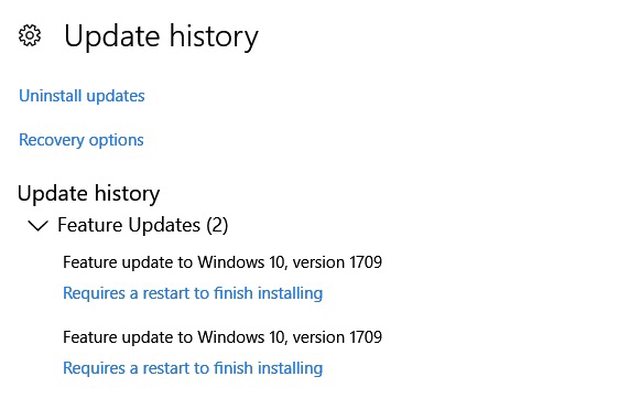Image resolution: width=640 pixels, height=398 pixels.
Task: Click the word Recovery in Recovery options
Action: pos(51,140)
